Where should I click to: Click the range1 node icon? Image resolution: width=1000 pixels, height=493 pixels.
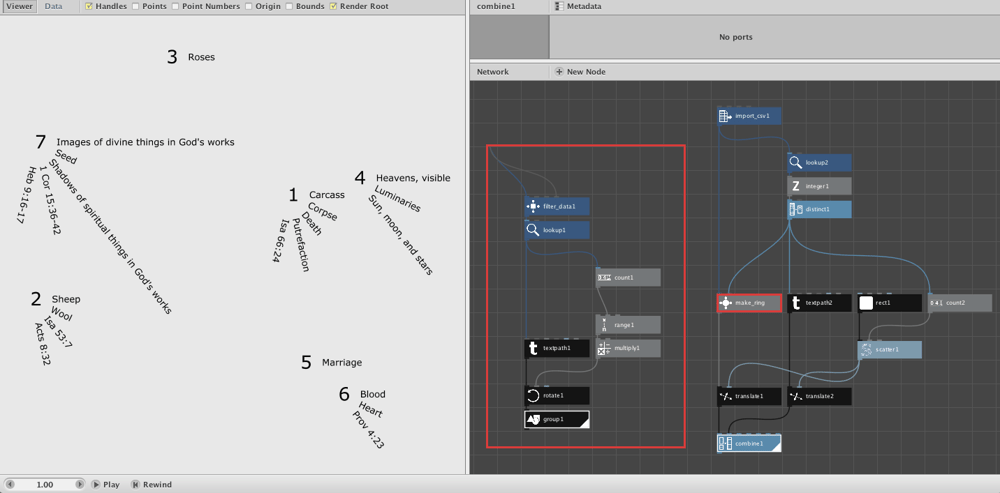603,325
